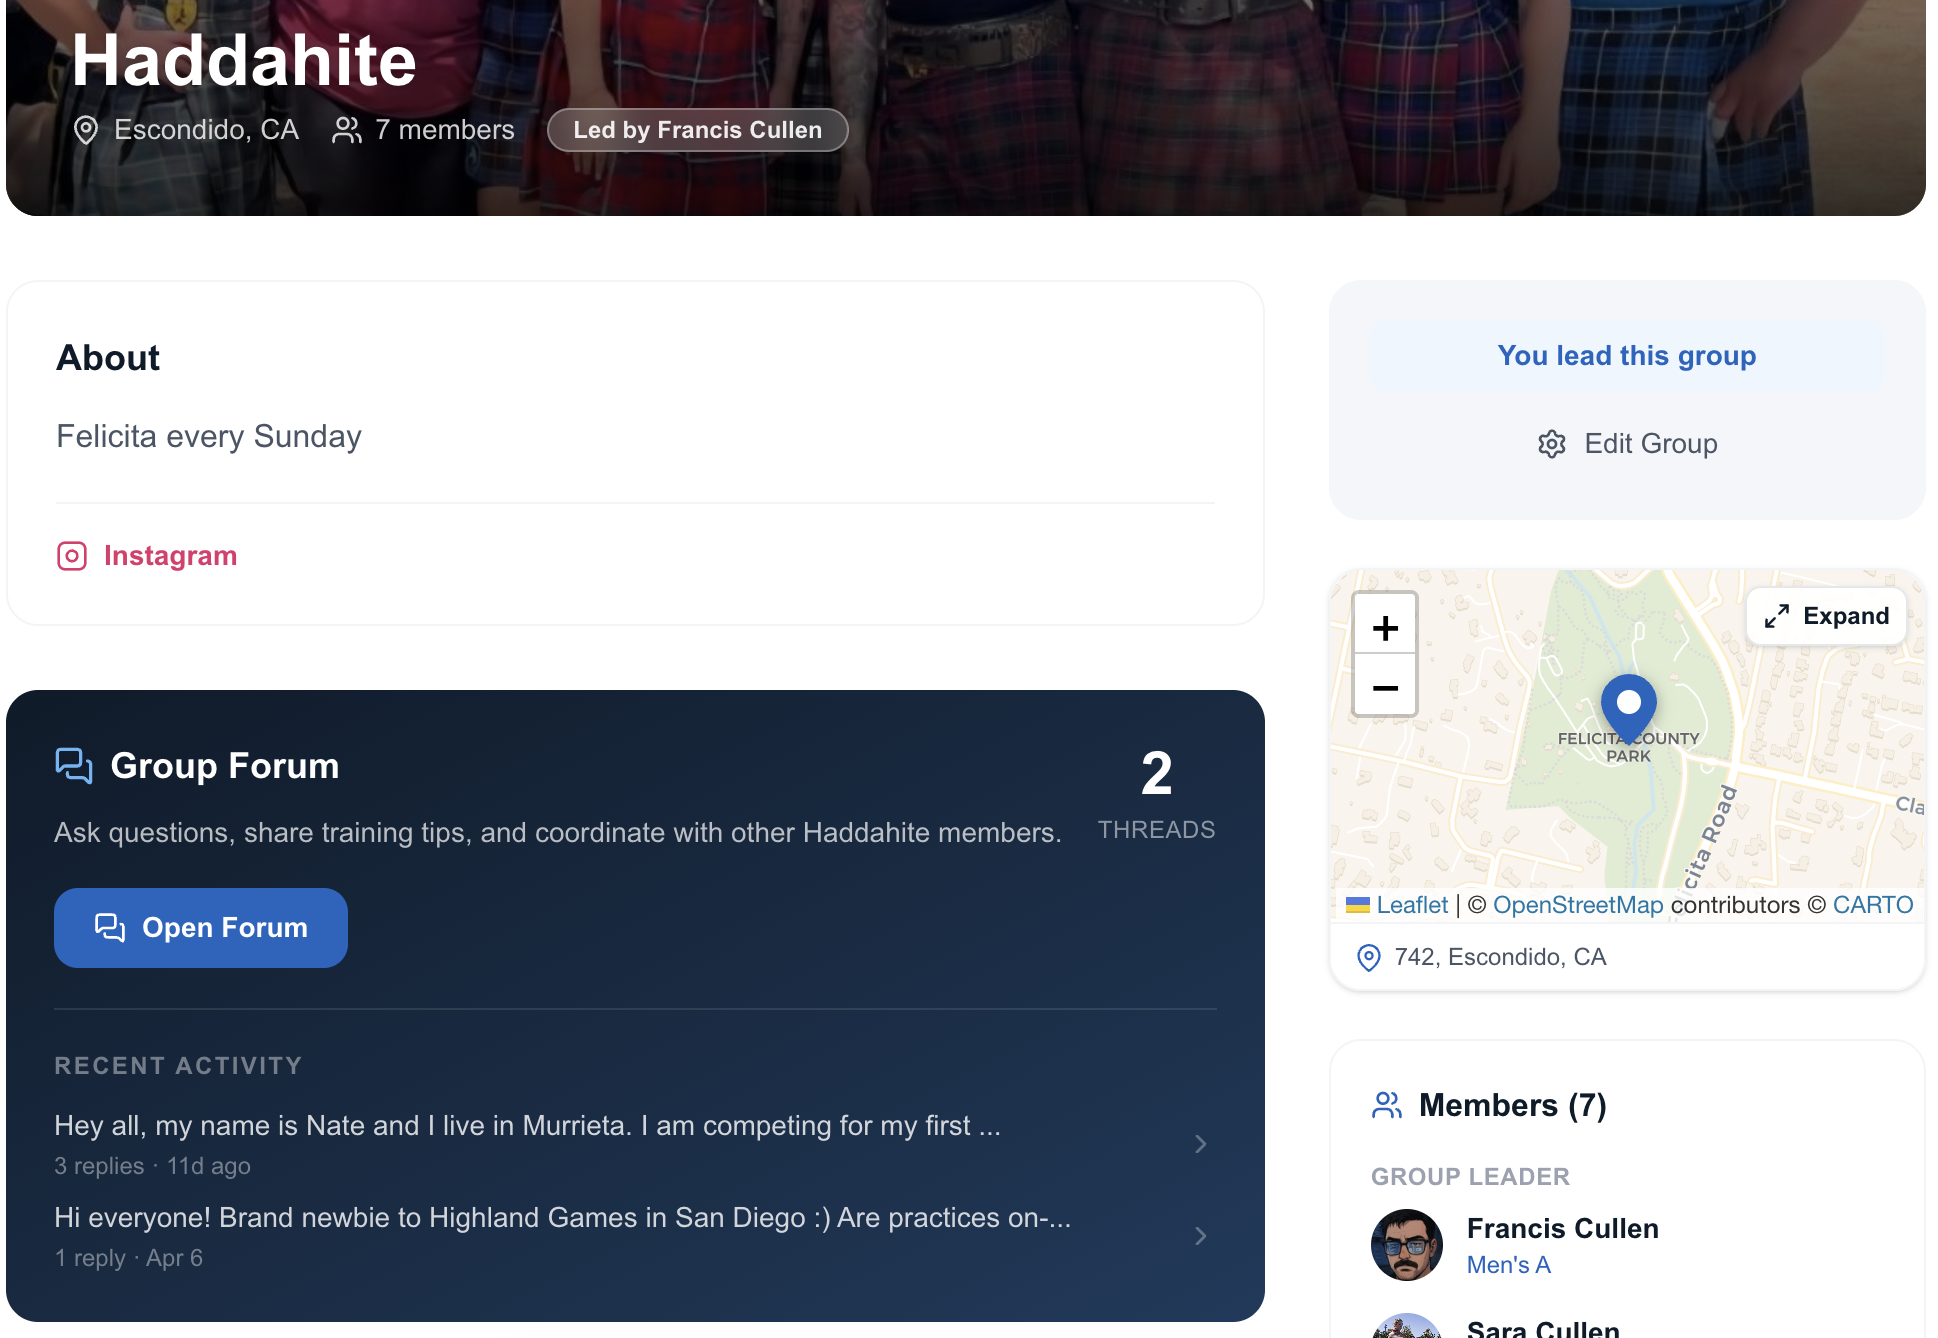Click the '2 THREADS' counter
The width and height of the screenshot is (1938, 1338).
click(1157, 794)
